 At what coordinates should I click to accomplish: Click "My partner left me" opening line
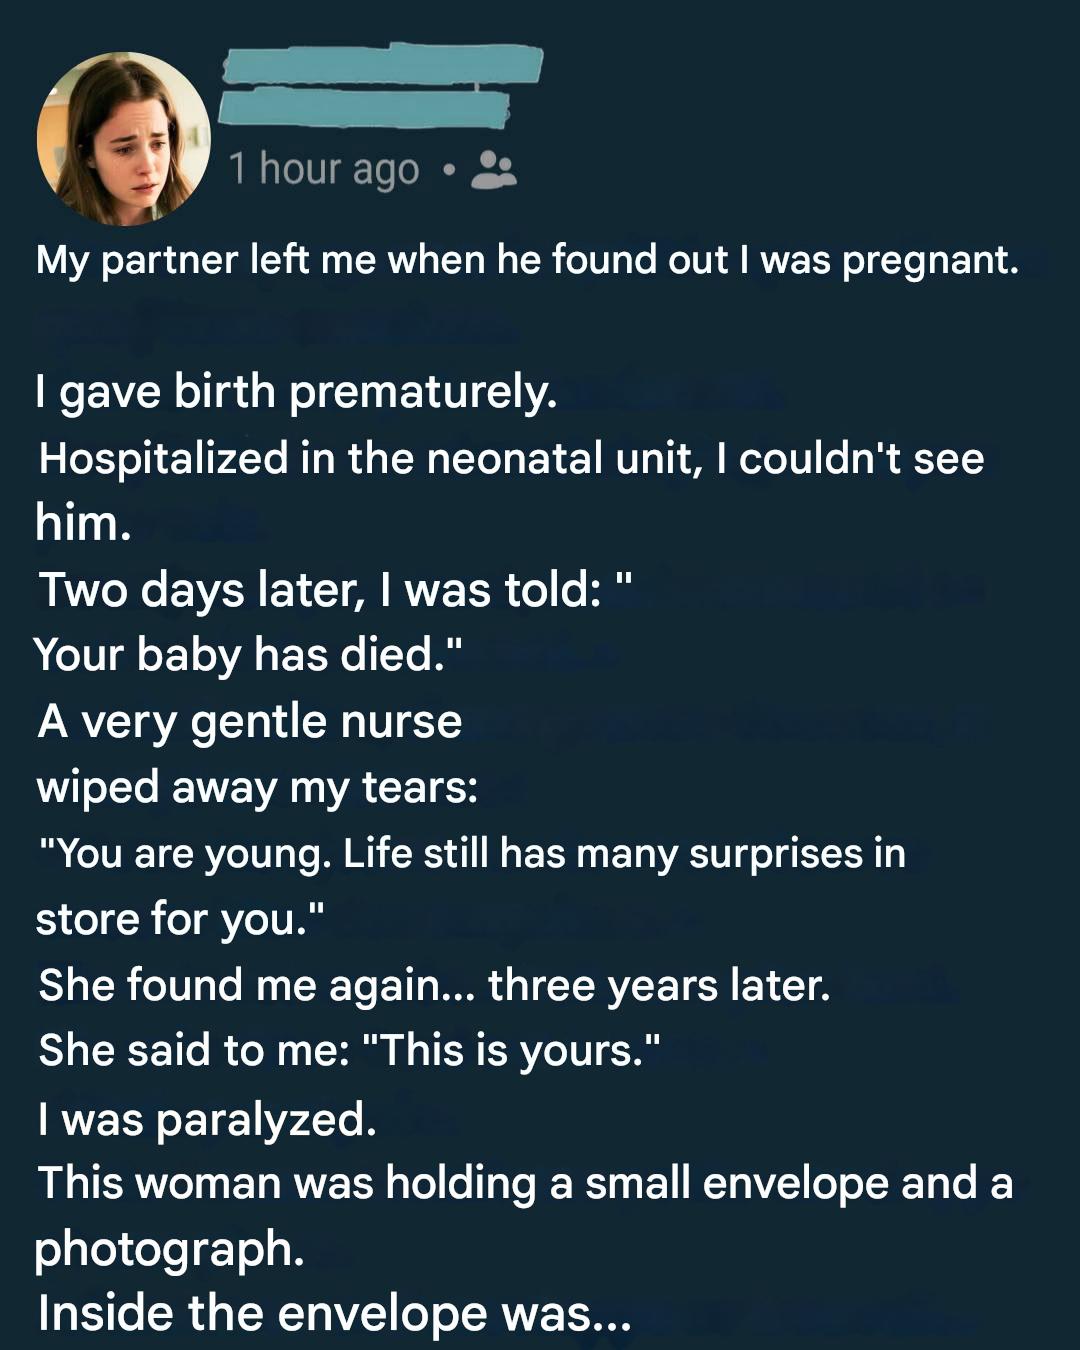pyautogui.click(x=527, y=260)
